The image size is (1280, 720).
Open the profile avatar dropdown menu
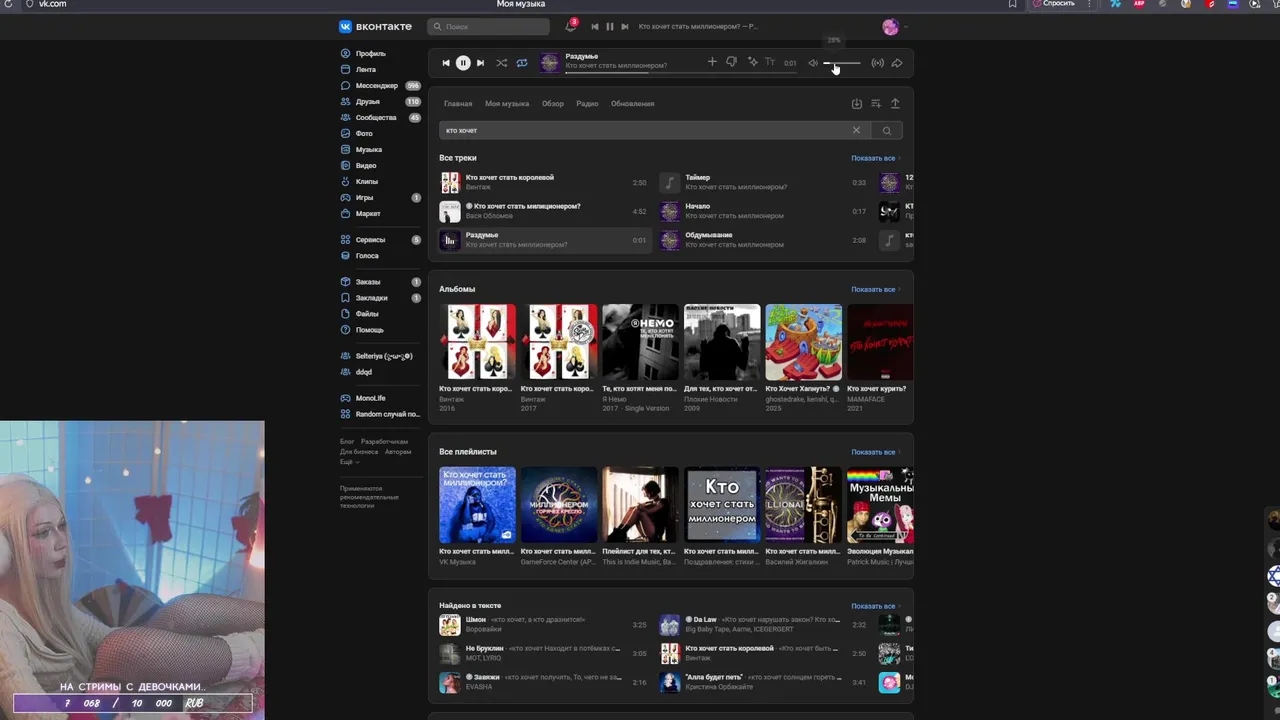pyautogui.click(x=894, y=27)
